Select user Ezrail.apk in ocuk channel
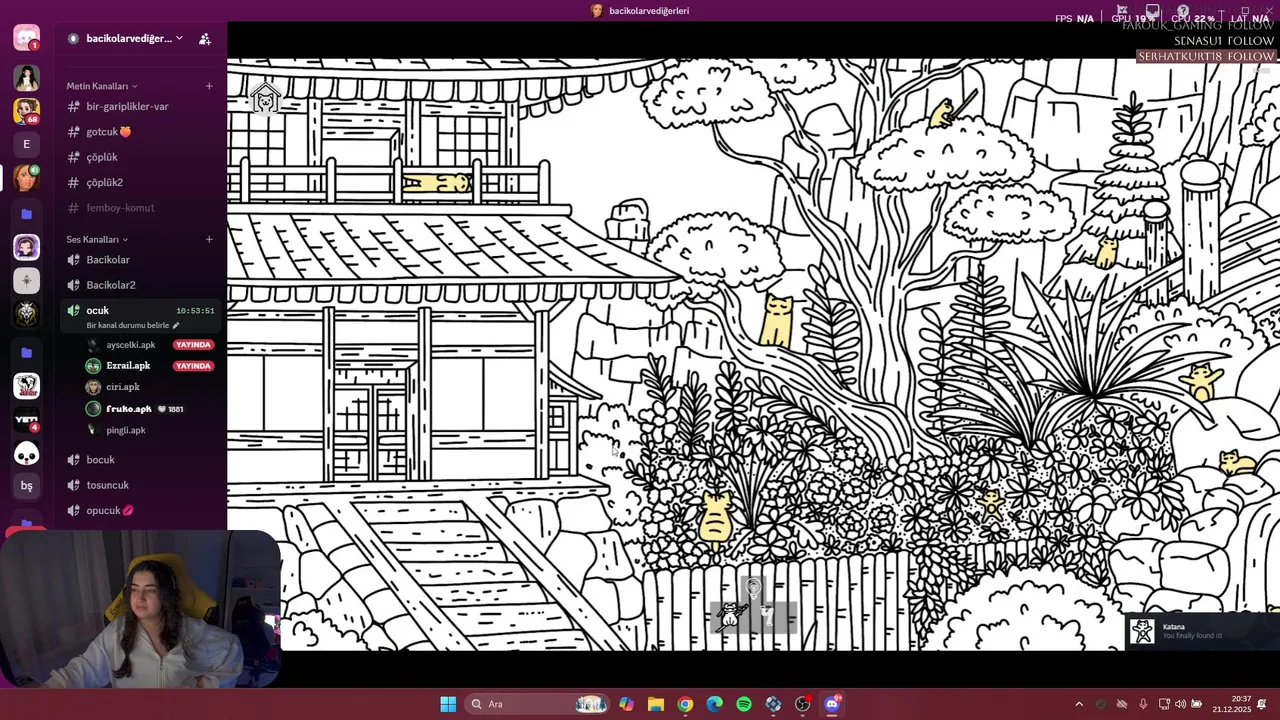Image resolution: width=1280 pixels, height=720 pixels. pos(128,366)
